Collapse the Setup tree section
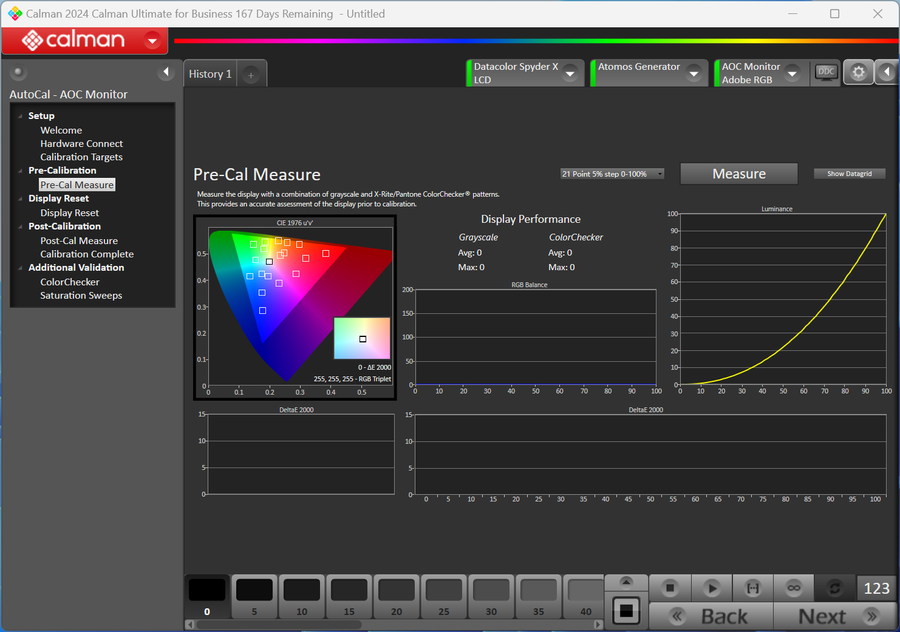900x632 pixels. [x=21, y=116]
